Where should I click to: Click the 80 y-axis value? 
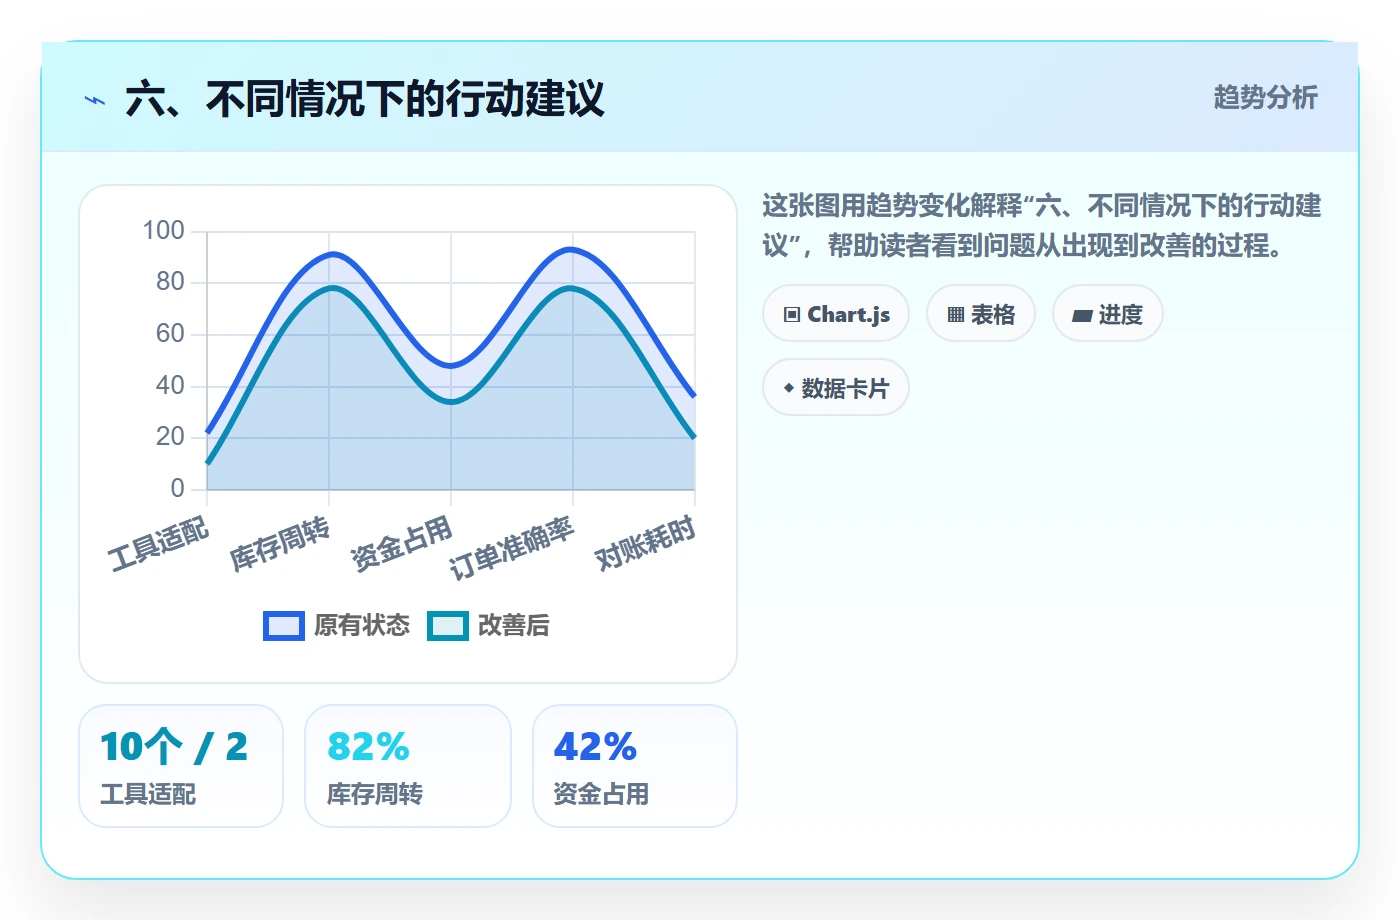tap(171, 282)
